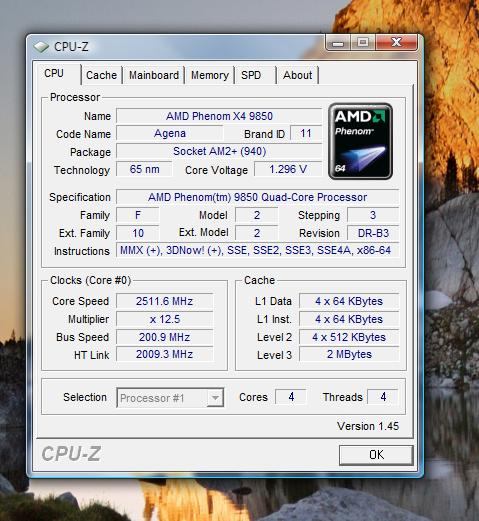Viewport: 479px width, 521px height.
Task: Click the Core Speed value '2511.6 MHz'
Action: point(164,301)
